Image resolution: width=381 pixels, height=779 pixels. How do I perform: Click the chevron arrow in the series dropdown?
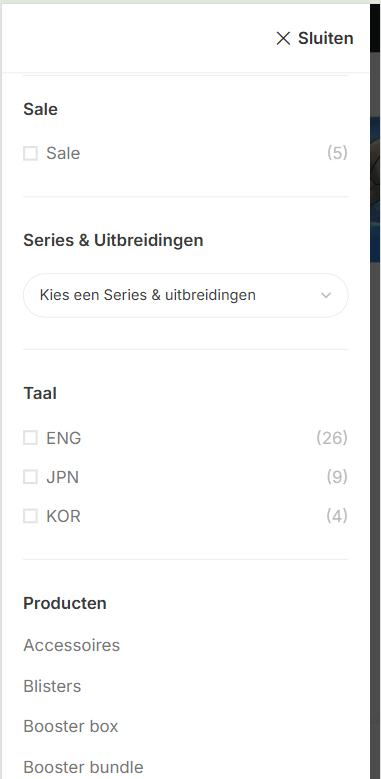[x=326, y=295]
